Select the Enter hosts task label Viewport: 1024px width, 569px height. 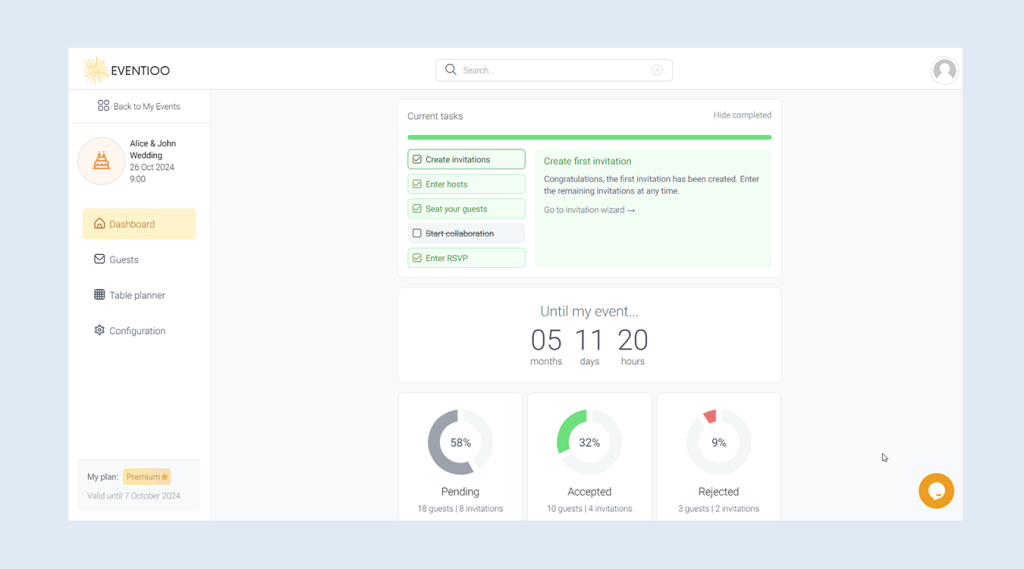point(446,184)
